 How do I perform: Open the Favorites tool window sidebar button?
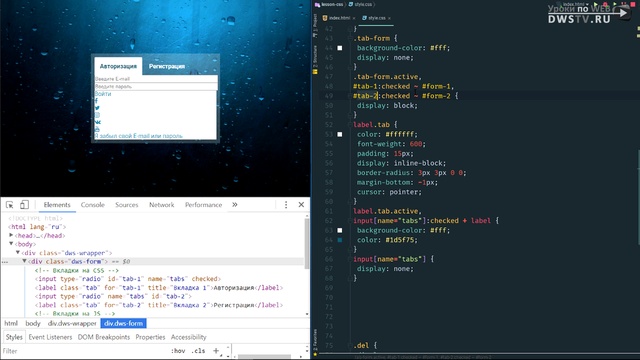click(x=315, y=343)
